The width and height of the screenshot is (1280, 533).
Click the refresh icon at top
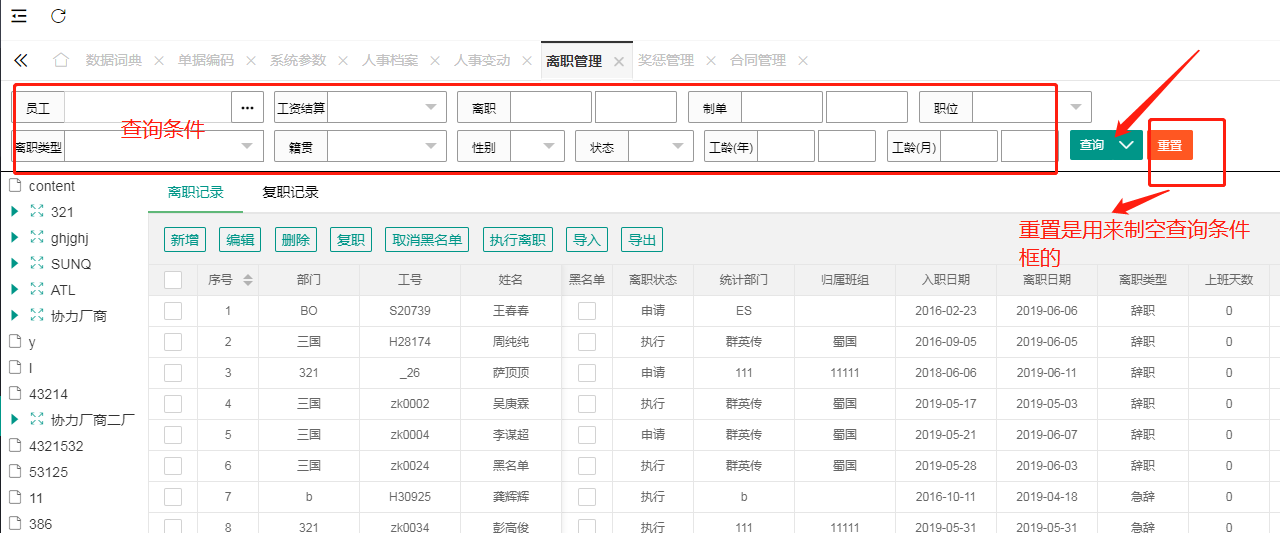coord(58,16)
